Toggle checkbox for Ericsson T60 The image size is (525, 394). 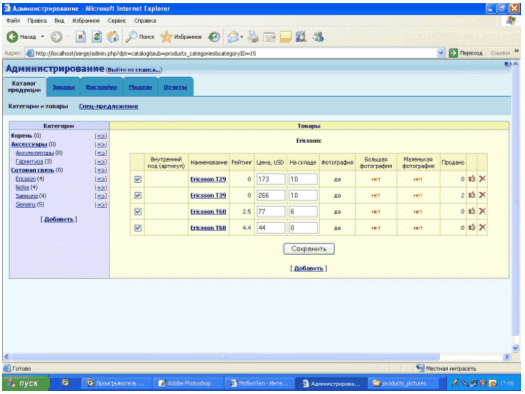click(138, 212)
